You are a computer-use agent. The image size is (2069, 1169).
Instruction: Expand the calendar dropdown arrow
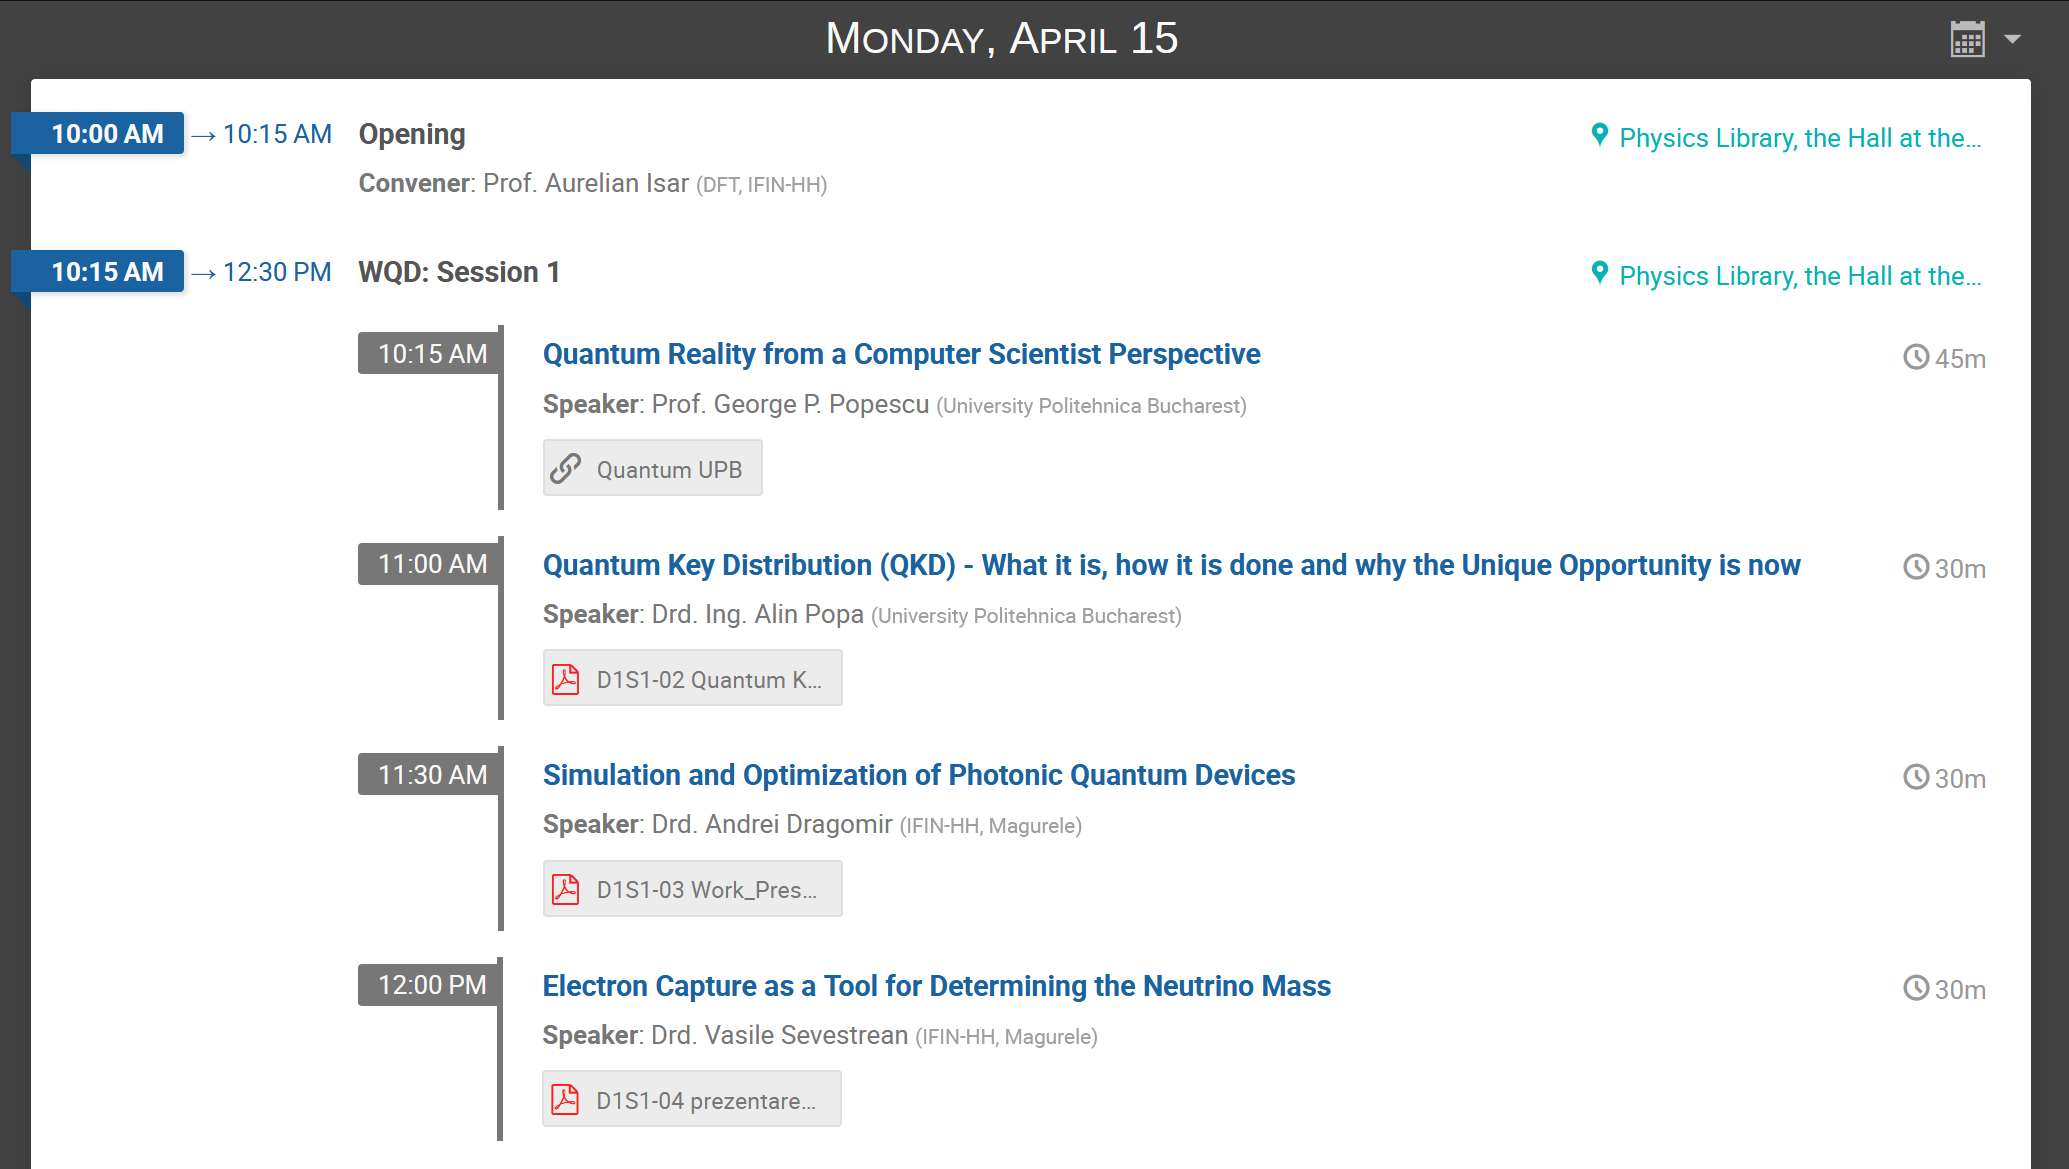pyautogui.click(x=2013, y=39)
